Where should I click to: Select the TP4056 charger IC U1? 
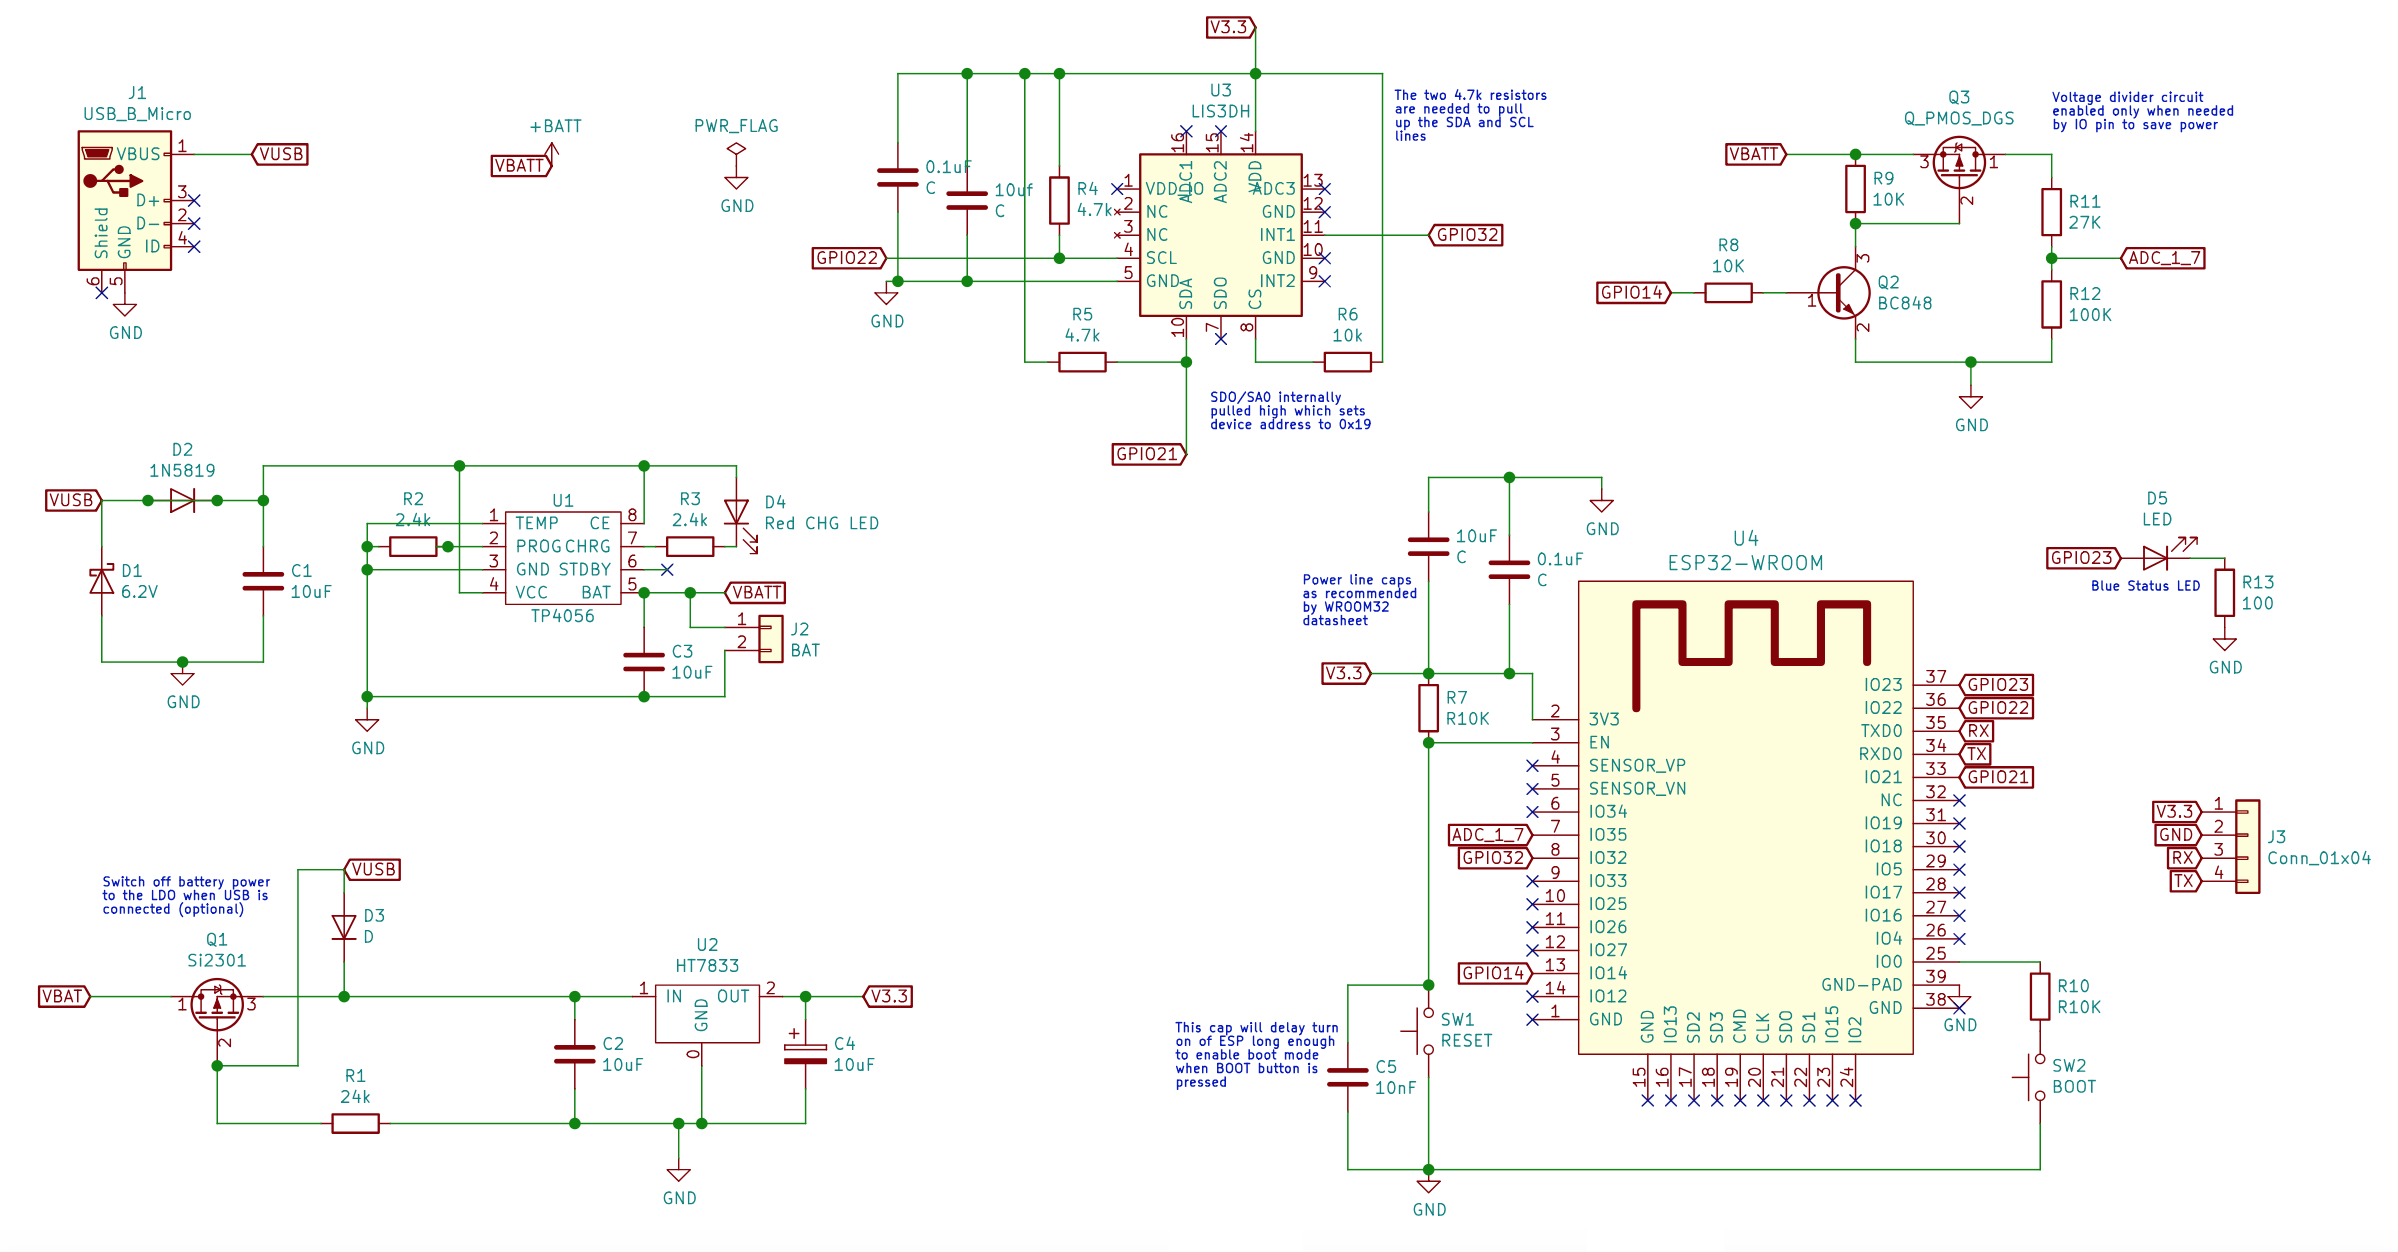click(x=563, y=558)
